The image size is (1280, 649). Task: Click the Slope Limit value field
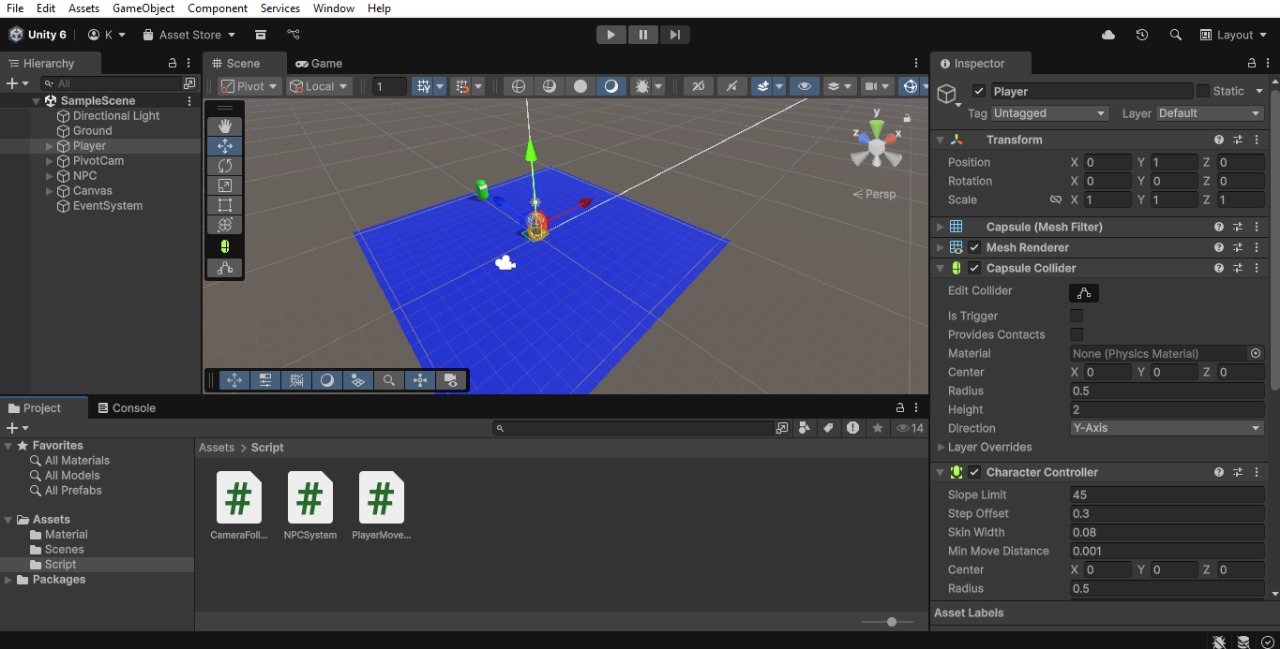1167,495
